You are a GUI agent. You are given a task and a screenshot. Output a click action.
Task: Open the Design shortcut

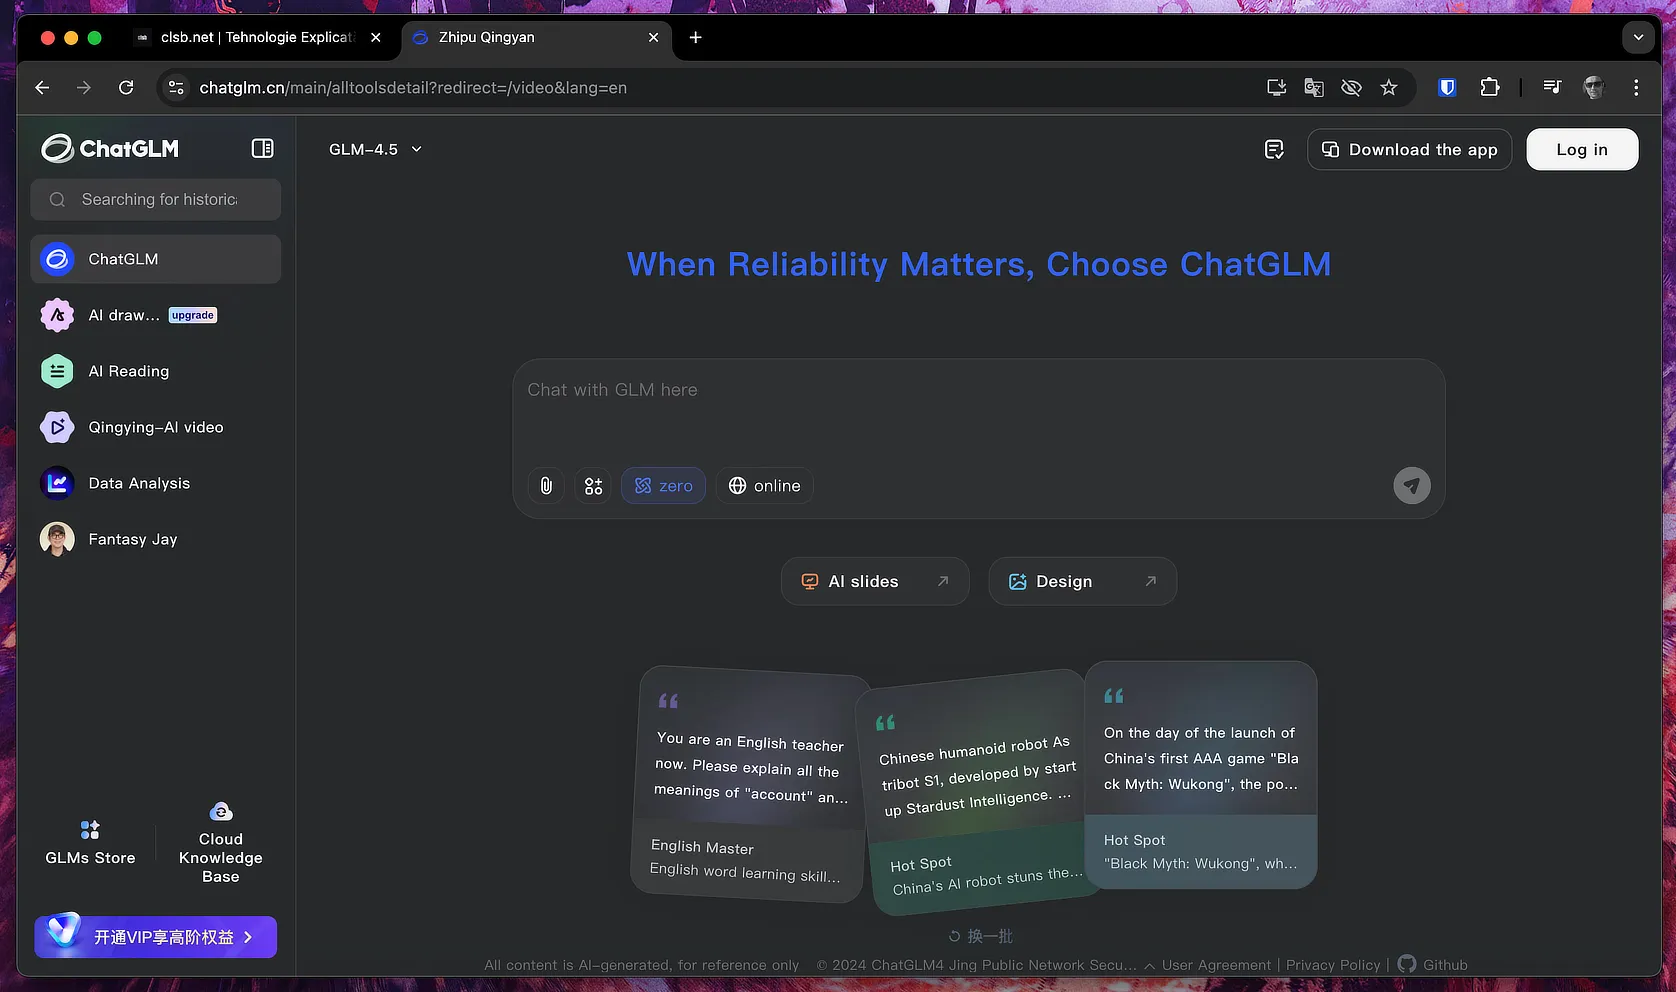[1083, 581]
